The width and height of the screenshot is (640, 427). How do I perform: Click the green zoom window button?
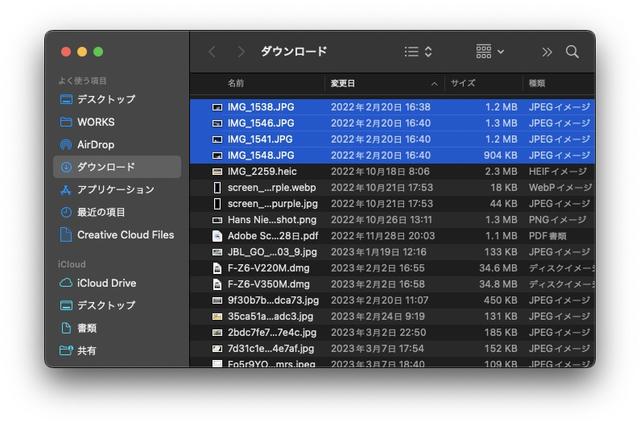click(98, 52)
